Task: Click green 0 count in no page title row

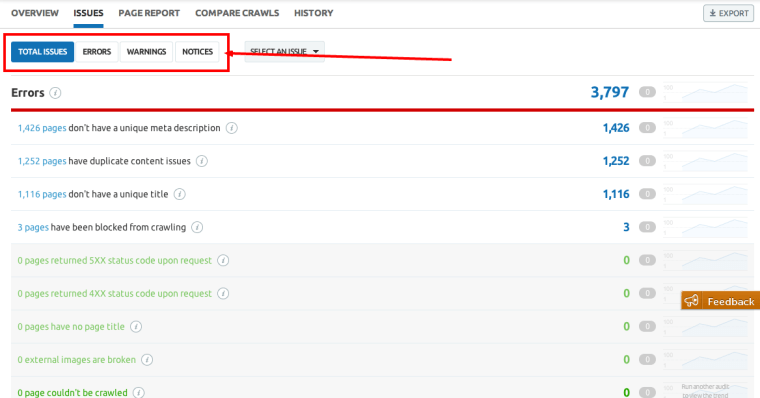Action: pos(626,327)
